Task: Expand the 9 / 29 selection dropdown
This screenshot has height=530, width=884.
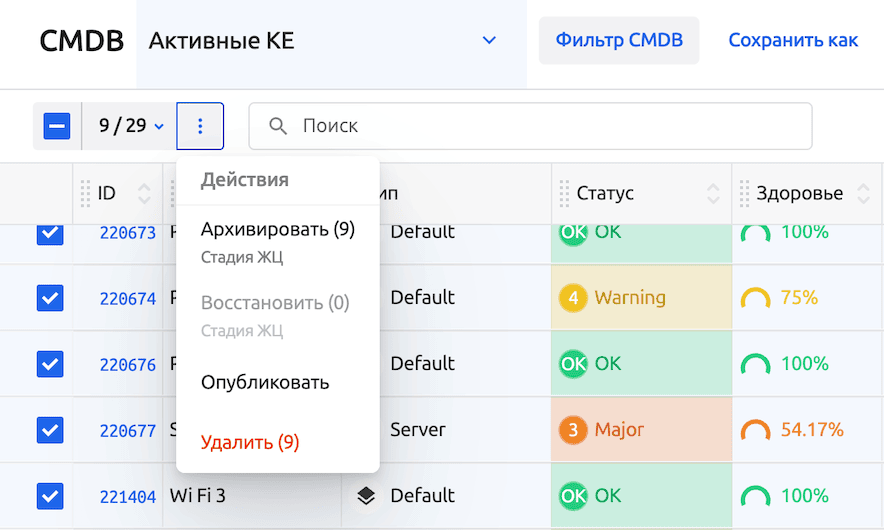Action: (130, 126)
